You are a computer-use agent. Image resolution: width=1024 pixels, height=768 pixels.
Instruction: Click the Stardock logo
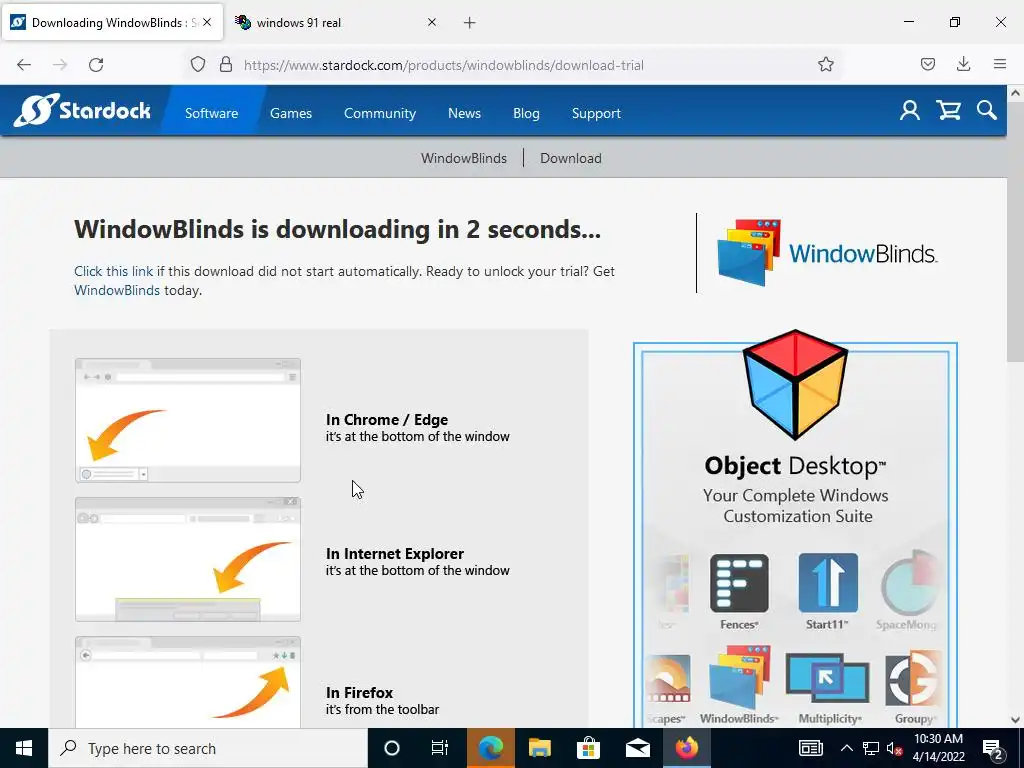pos(82,110)
